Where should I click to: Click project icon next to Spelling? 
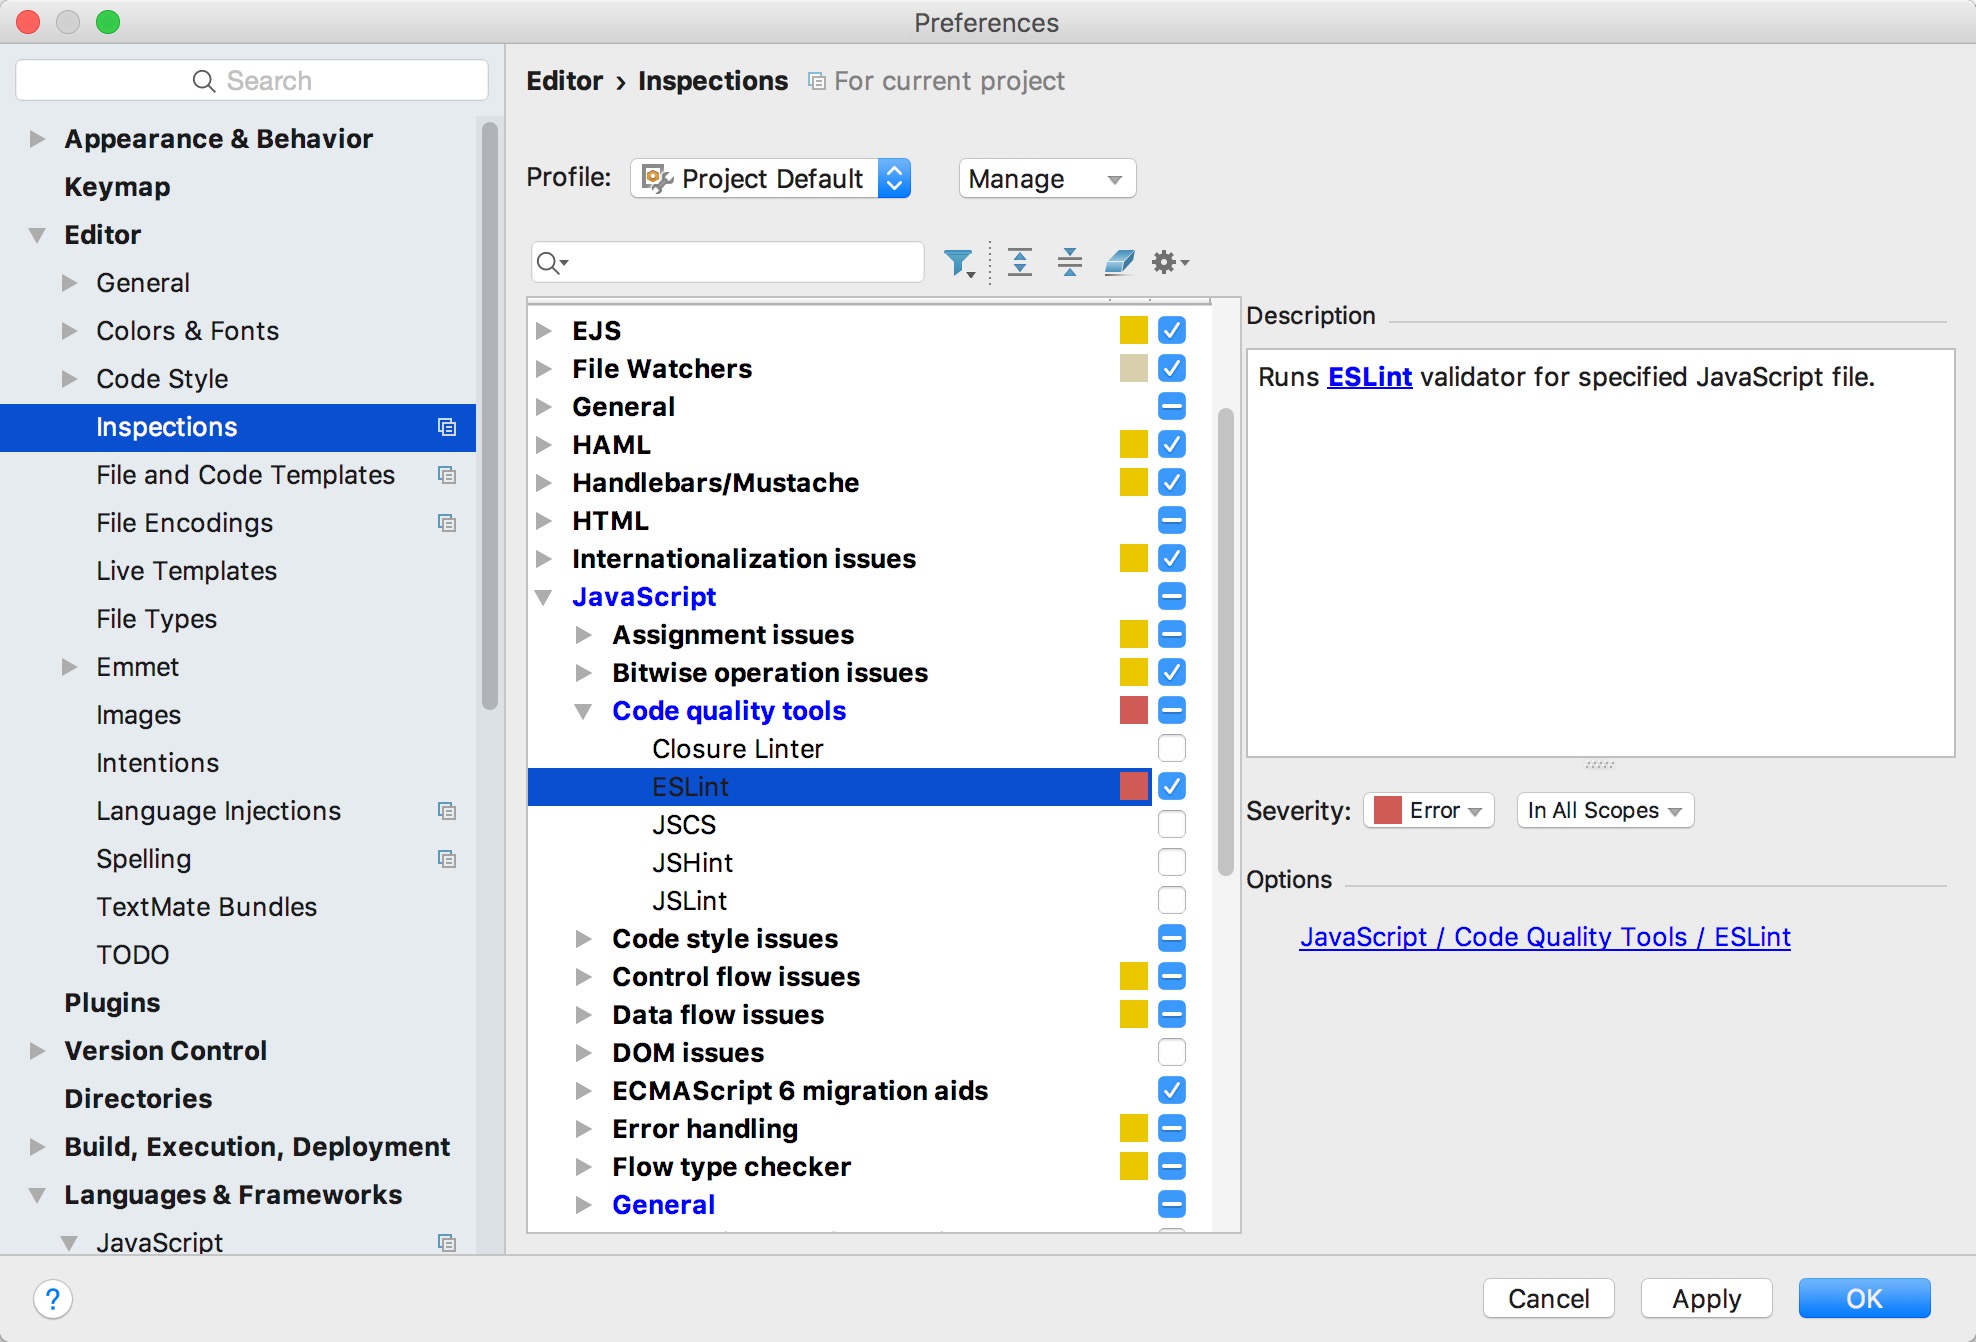point(447,859)
